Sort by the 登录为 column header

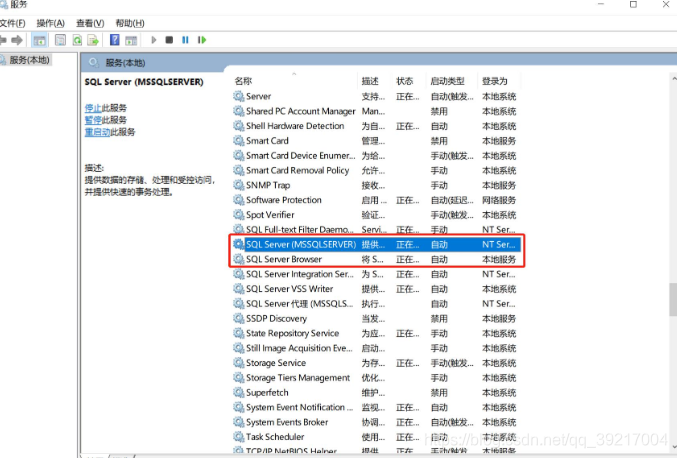coord(495,81)
